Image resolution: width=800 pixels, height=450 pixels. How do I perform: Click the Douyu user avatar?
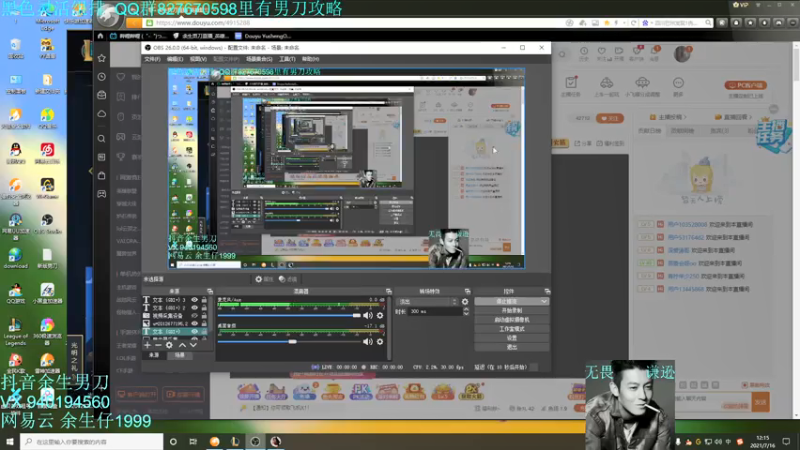pos(682,54)
